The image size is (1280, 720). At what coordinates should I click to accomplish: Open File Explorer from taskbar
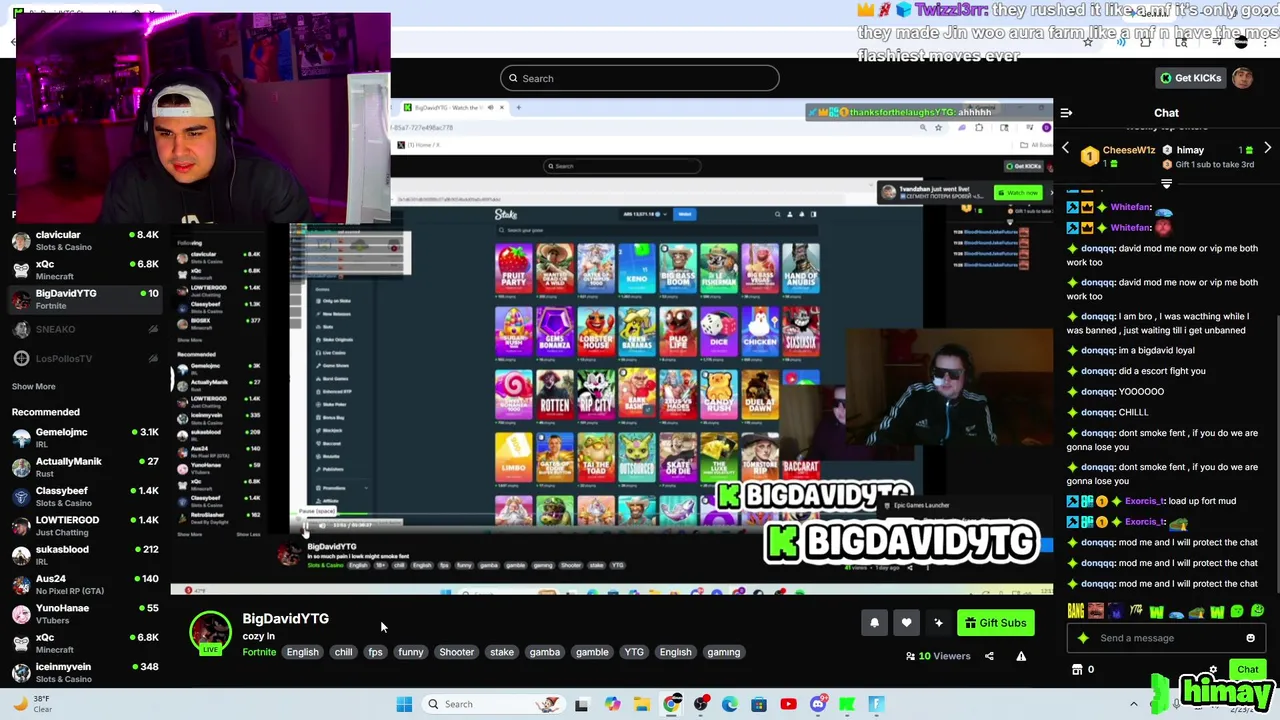pos(641,704)
